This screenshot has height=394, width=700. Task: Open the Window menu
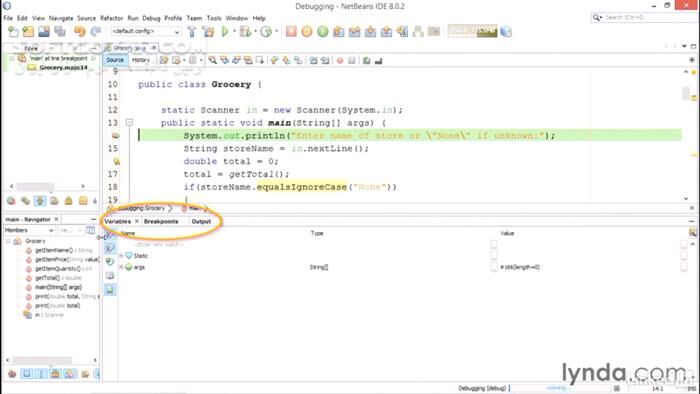click(237, 18)
